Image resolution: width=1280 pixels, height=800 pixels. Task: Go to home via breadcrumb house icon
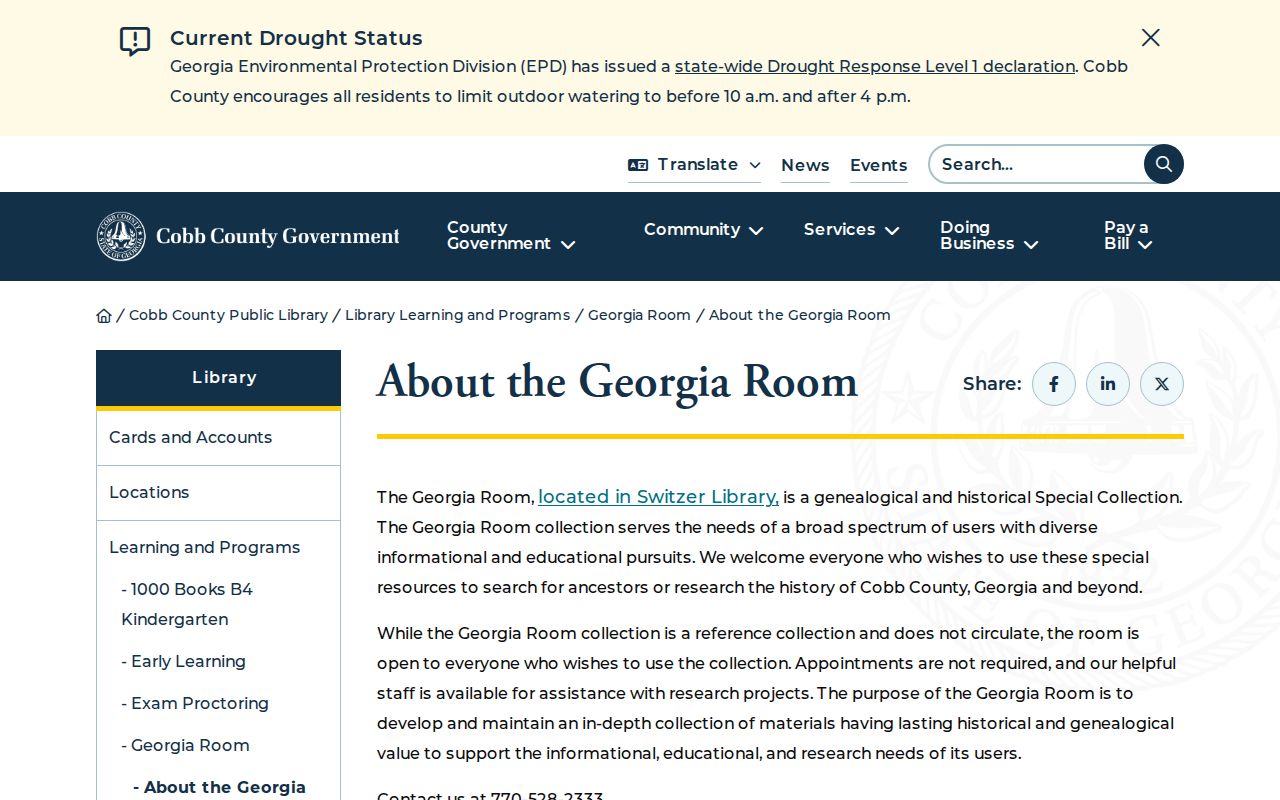point(104,315)
